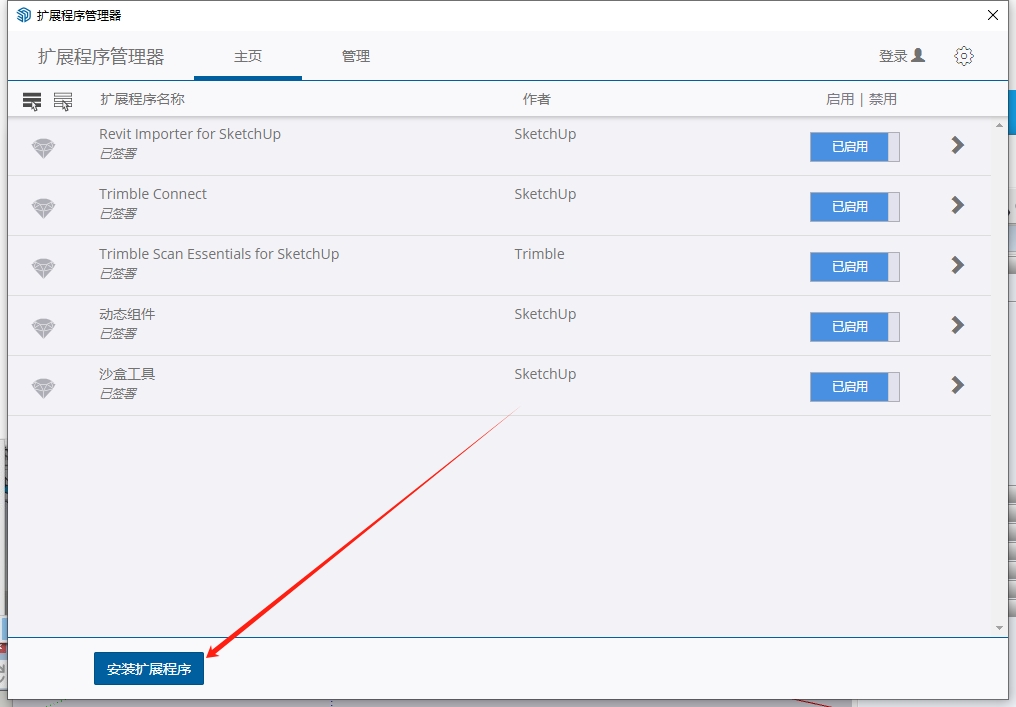
Task: Expand details chevron for 动态组件
Action: (958, 325)
